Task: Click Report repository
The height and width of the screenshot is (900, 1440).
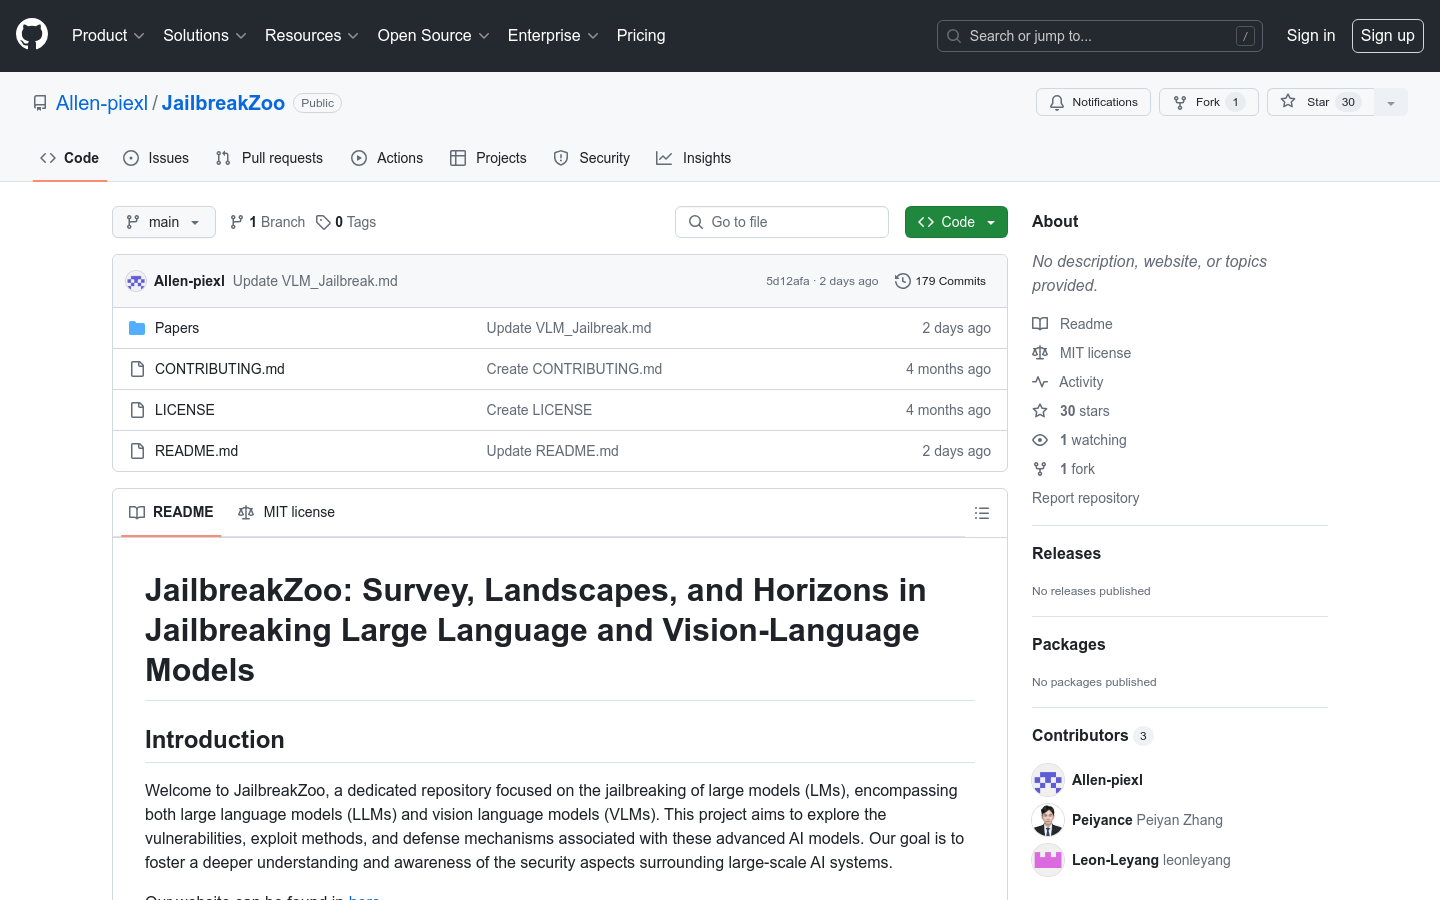Action: 1085,498
